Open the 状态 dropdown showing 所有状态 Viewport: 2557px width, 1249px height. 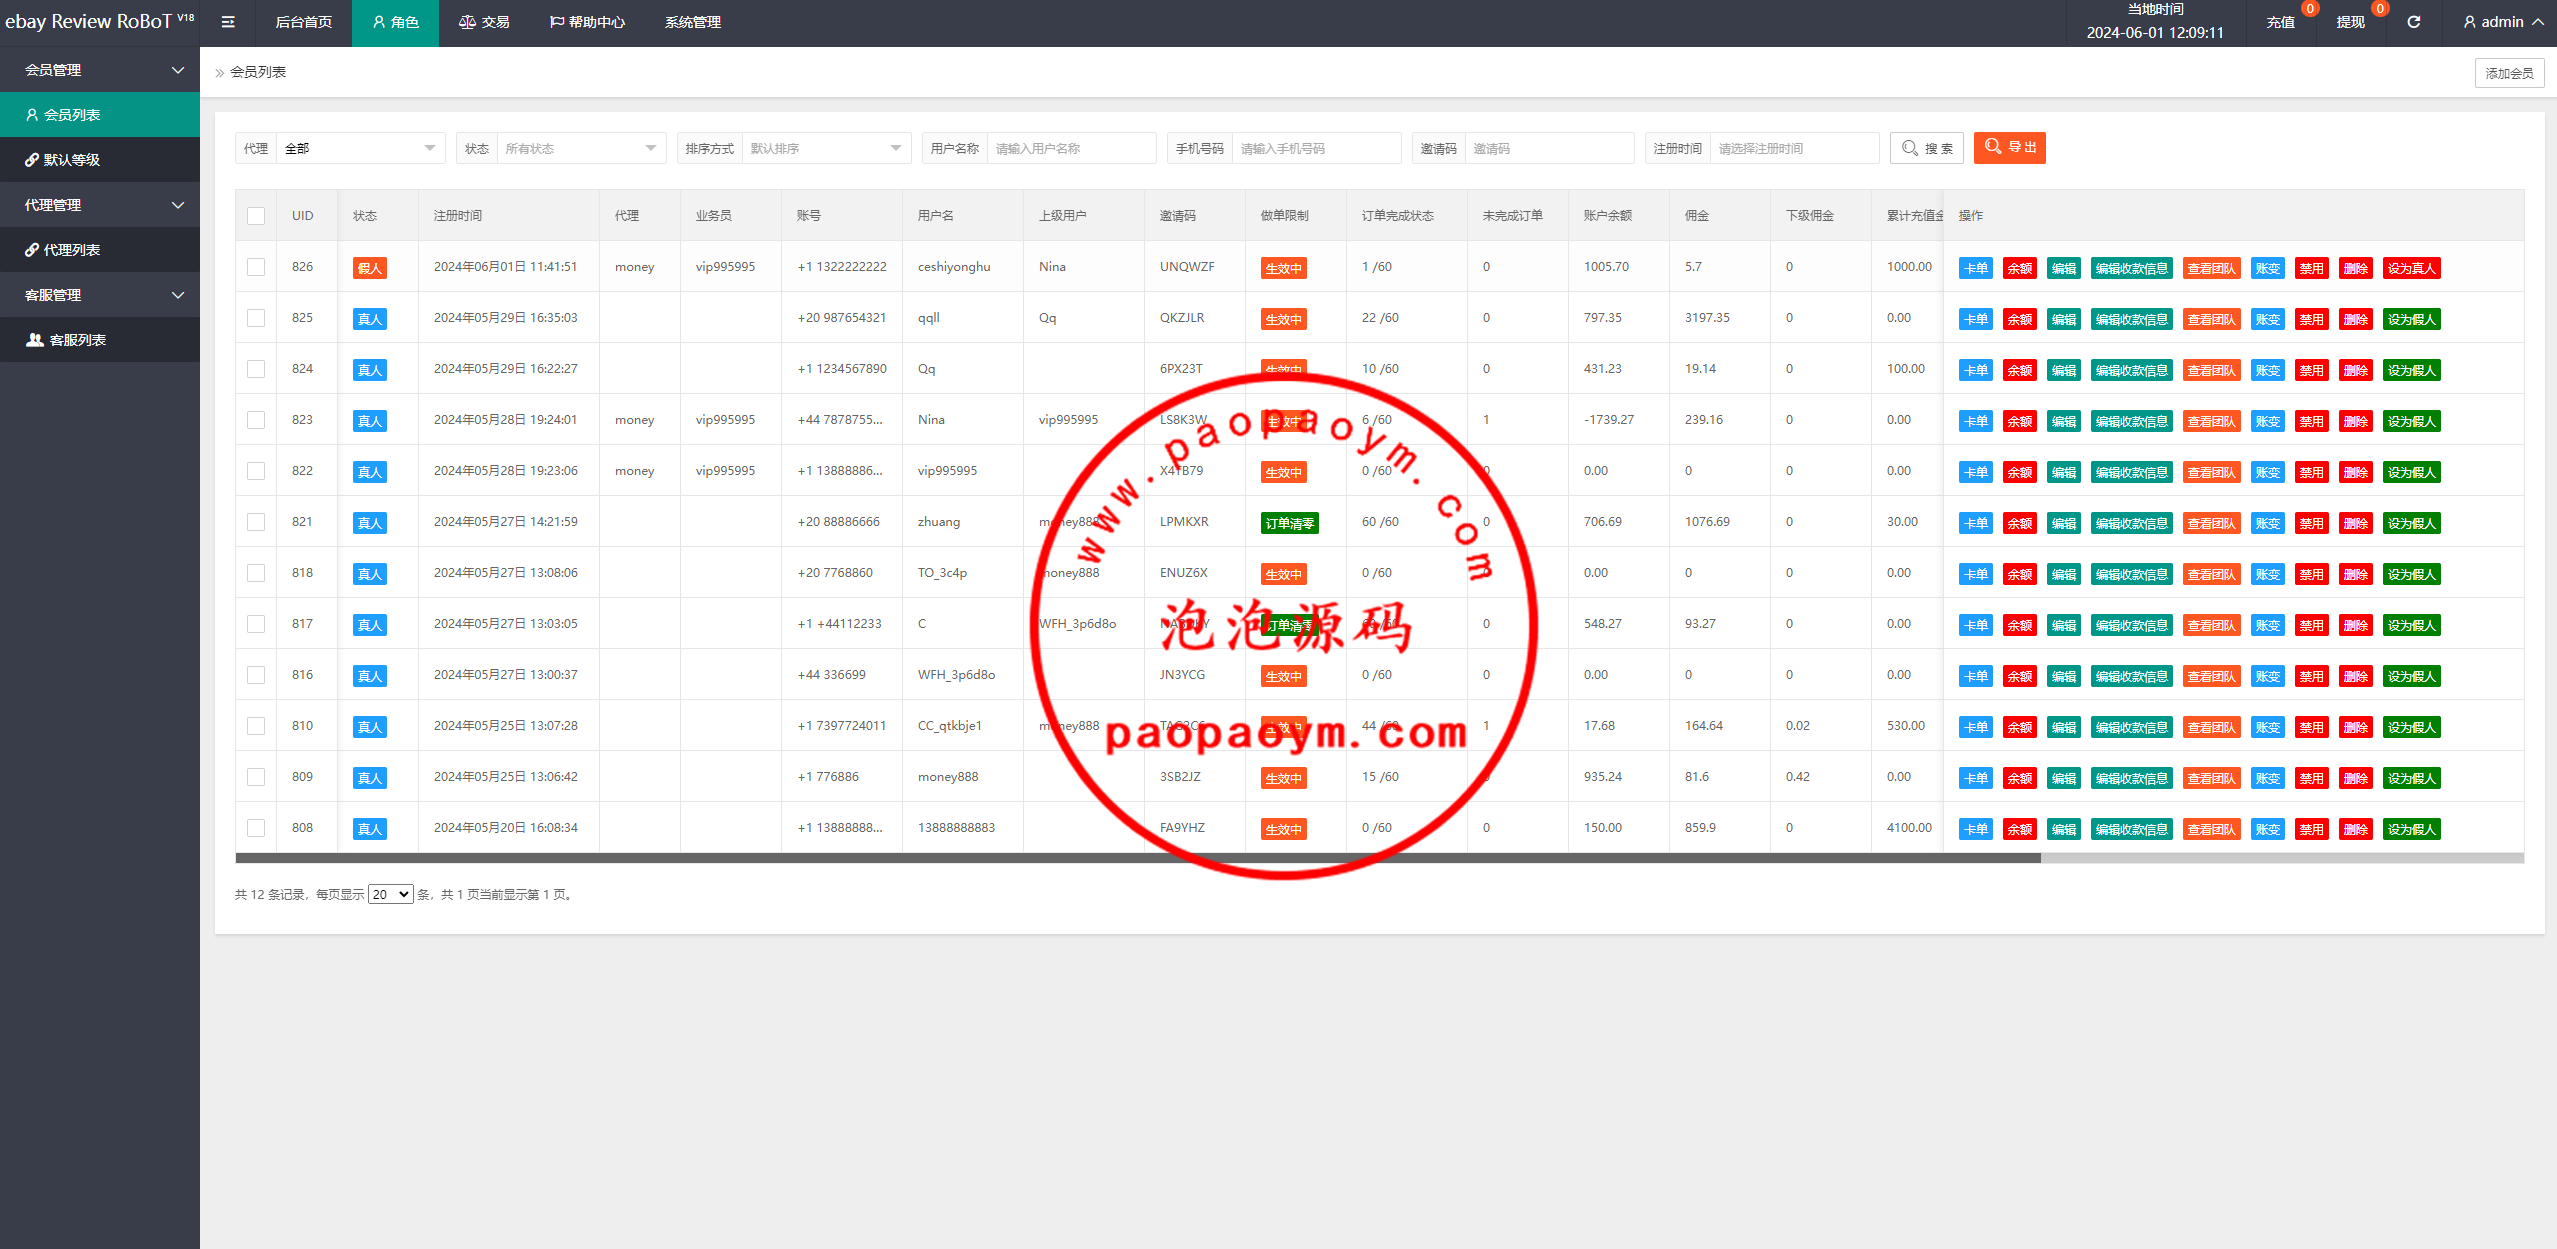[x=582, y=148]
